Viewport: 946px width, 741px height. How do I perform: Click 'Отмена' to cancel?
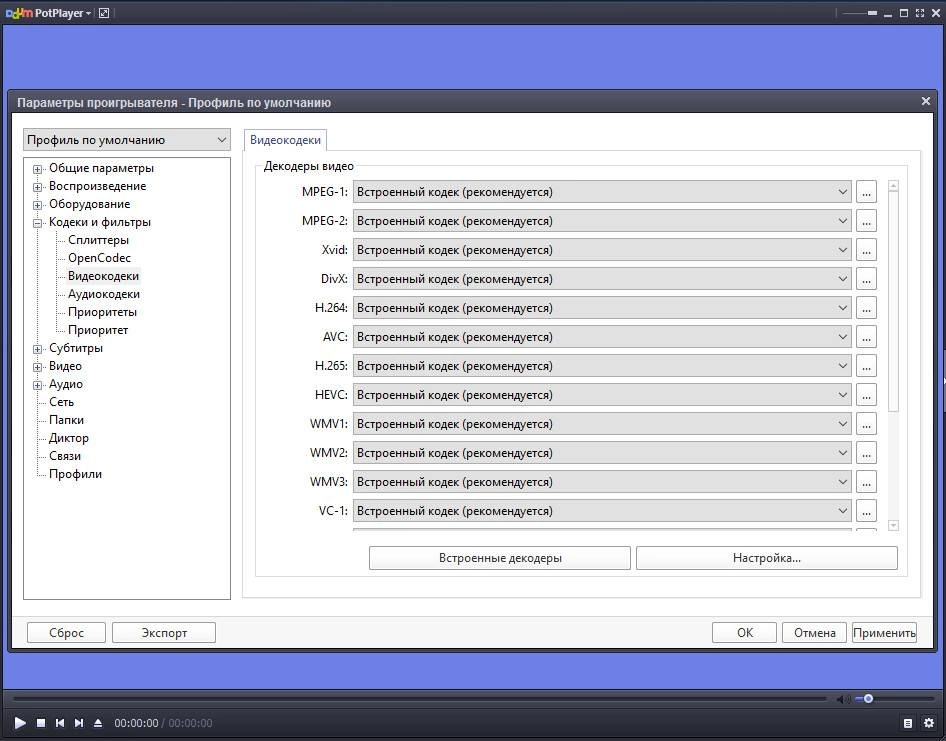pyautogui.click(x=814, y=632)
